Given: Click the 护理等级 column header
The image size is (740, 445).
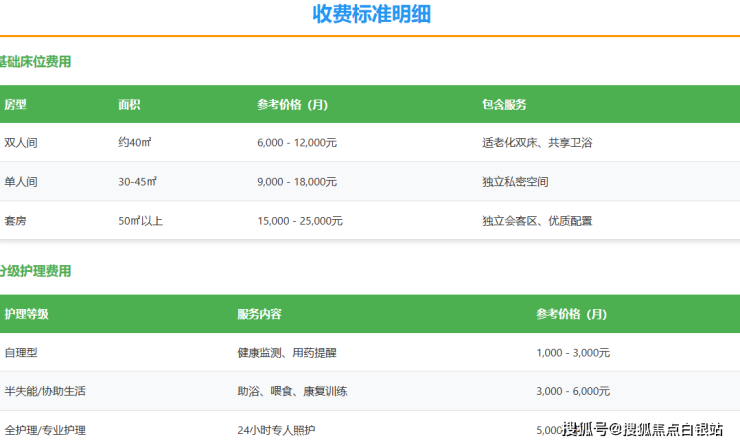Looking at the screenshot, I should (x=26, y=314).
